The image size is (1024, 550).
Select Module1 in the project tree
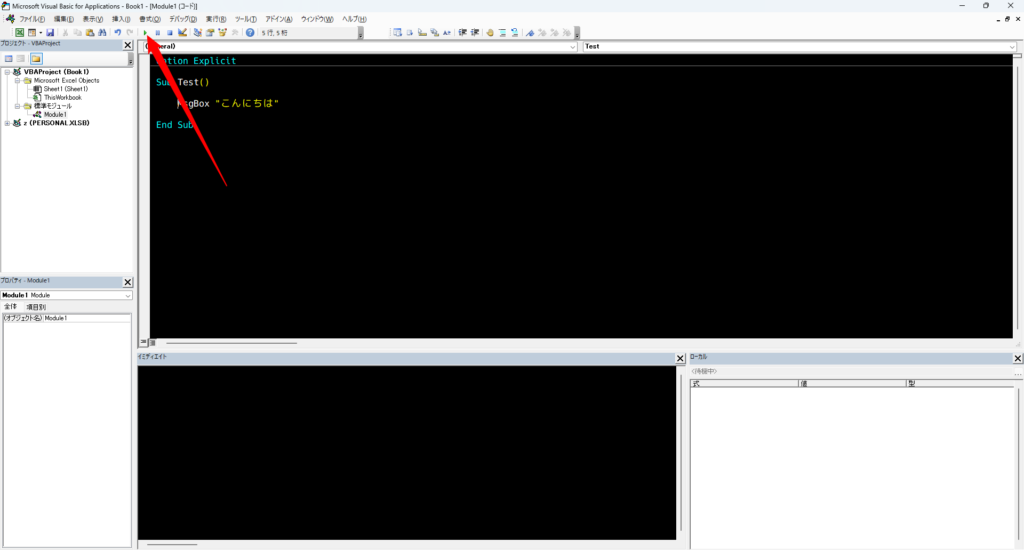[x=55, y=114]
